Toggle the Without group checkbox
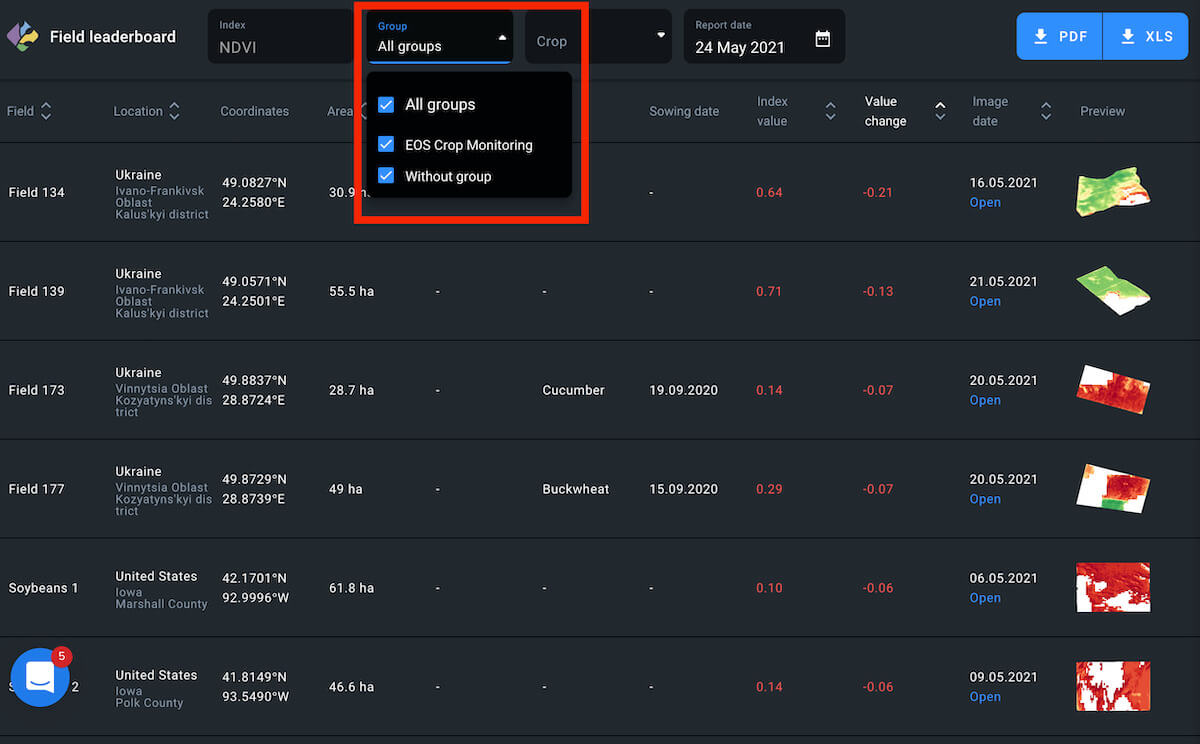This screenshot has height=744, width=1200. coord(386,176)
